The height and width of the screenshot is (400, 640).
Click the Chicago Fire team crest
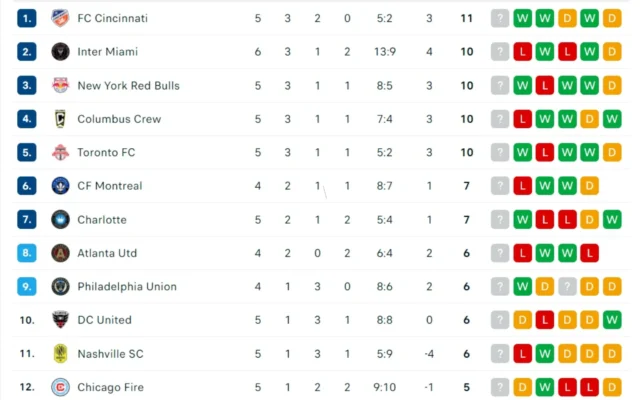(60, 387)
